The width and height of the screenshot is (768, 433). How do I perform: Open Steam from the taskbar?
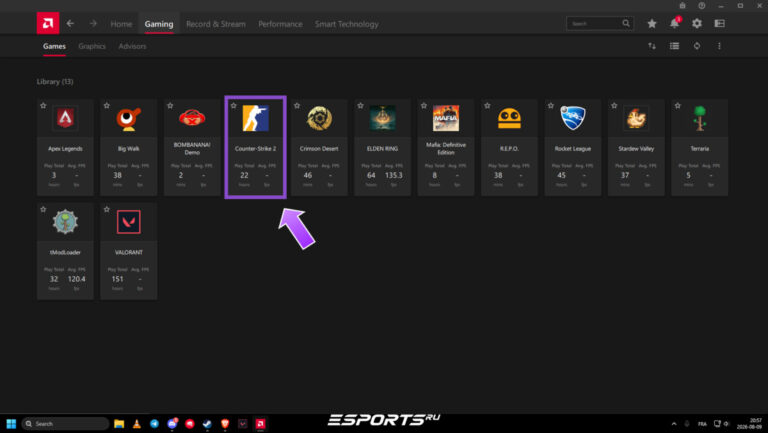tap(207, 424)
